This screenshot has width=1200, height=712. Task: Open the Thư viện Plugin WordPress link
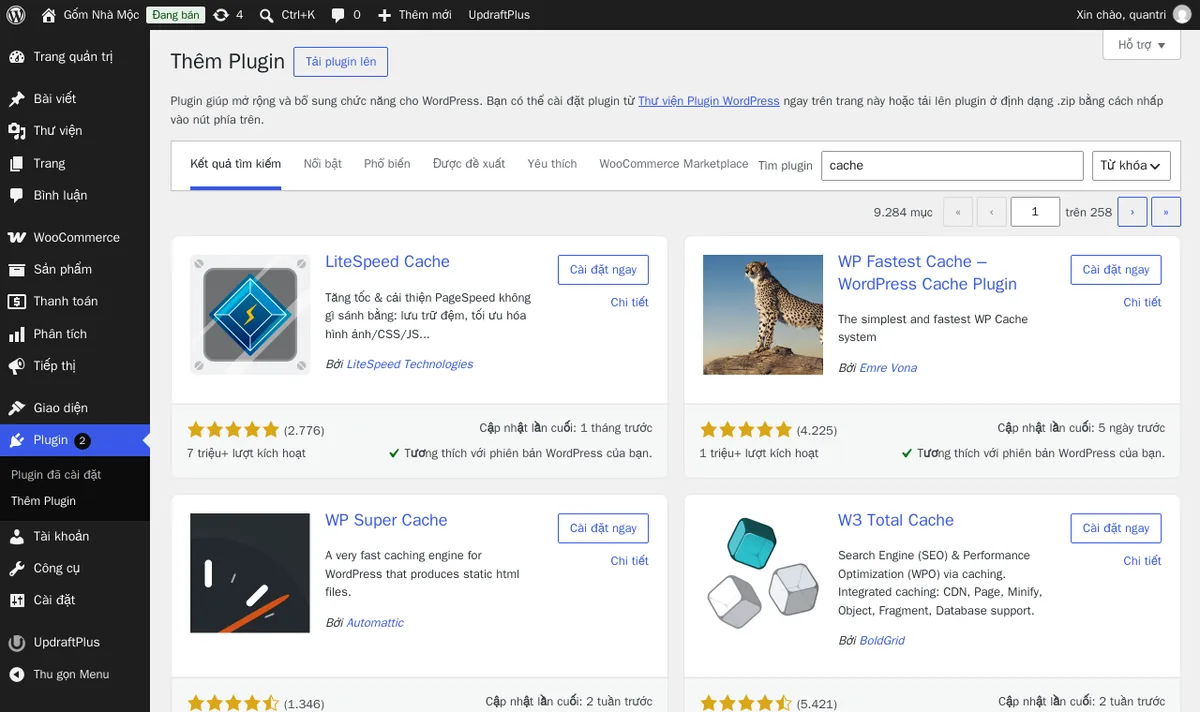point(709,101)
